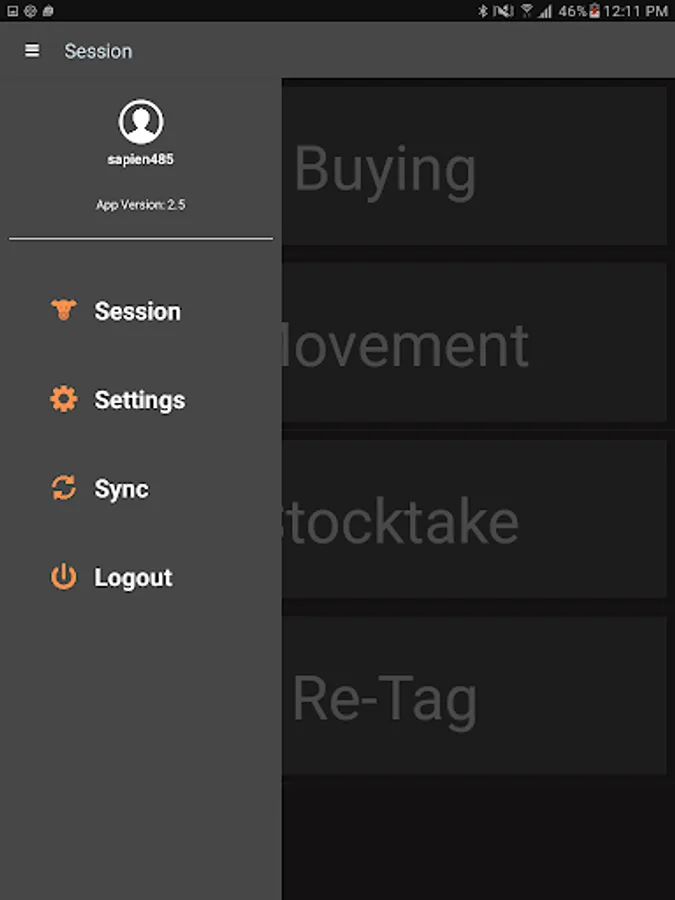Select the Stocktake session tile

(474, 519)
